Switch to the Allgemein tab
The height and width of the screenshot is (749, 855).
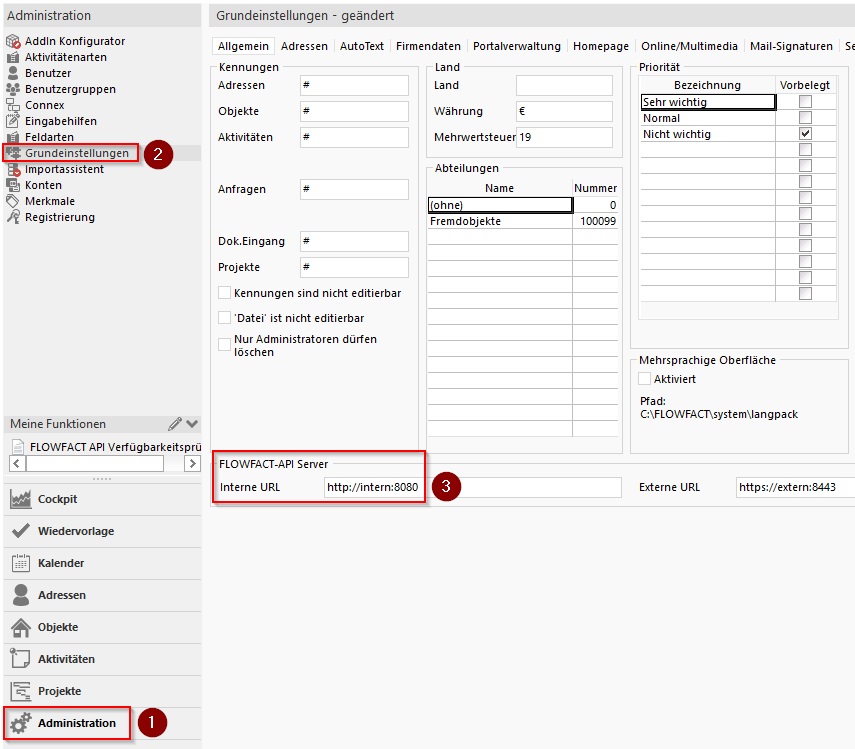click(x=243, y=46)
